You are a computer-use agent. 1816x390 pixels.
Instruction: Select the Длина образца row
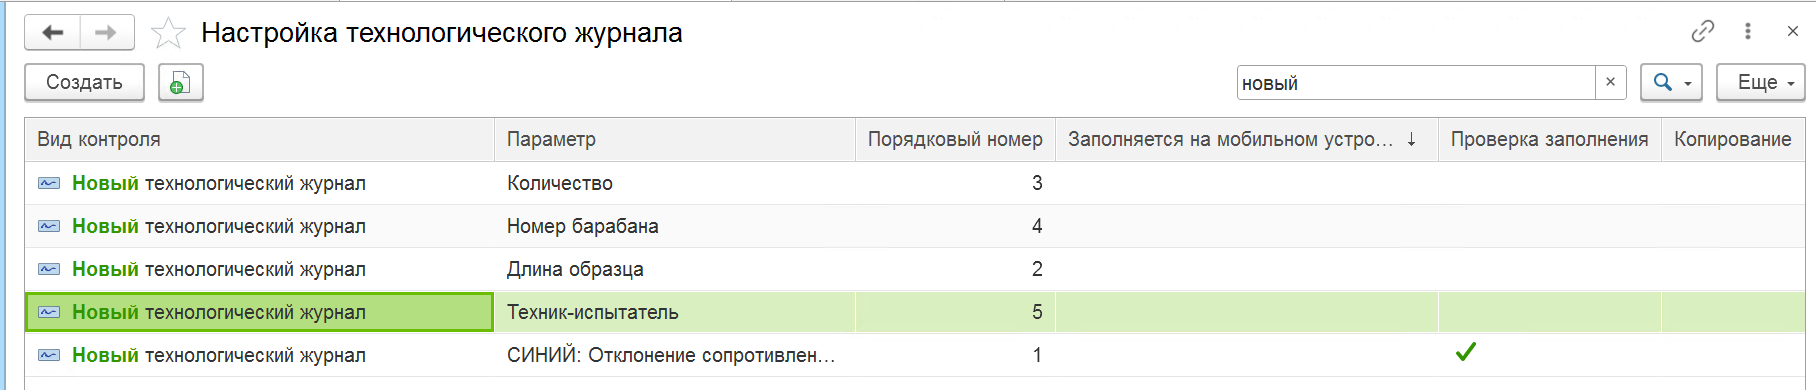915,269
